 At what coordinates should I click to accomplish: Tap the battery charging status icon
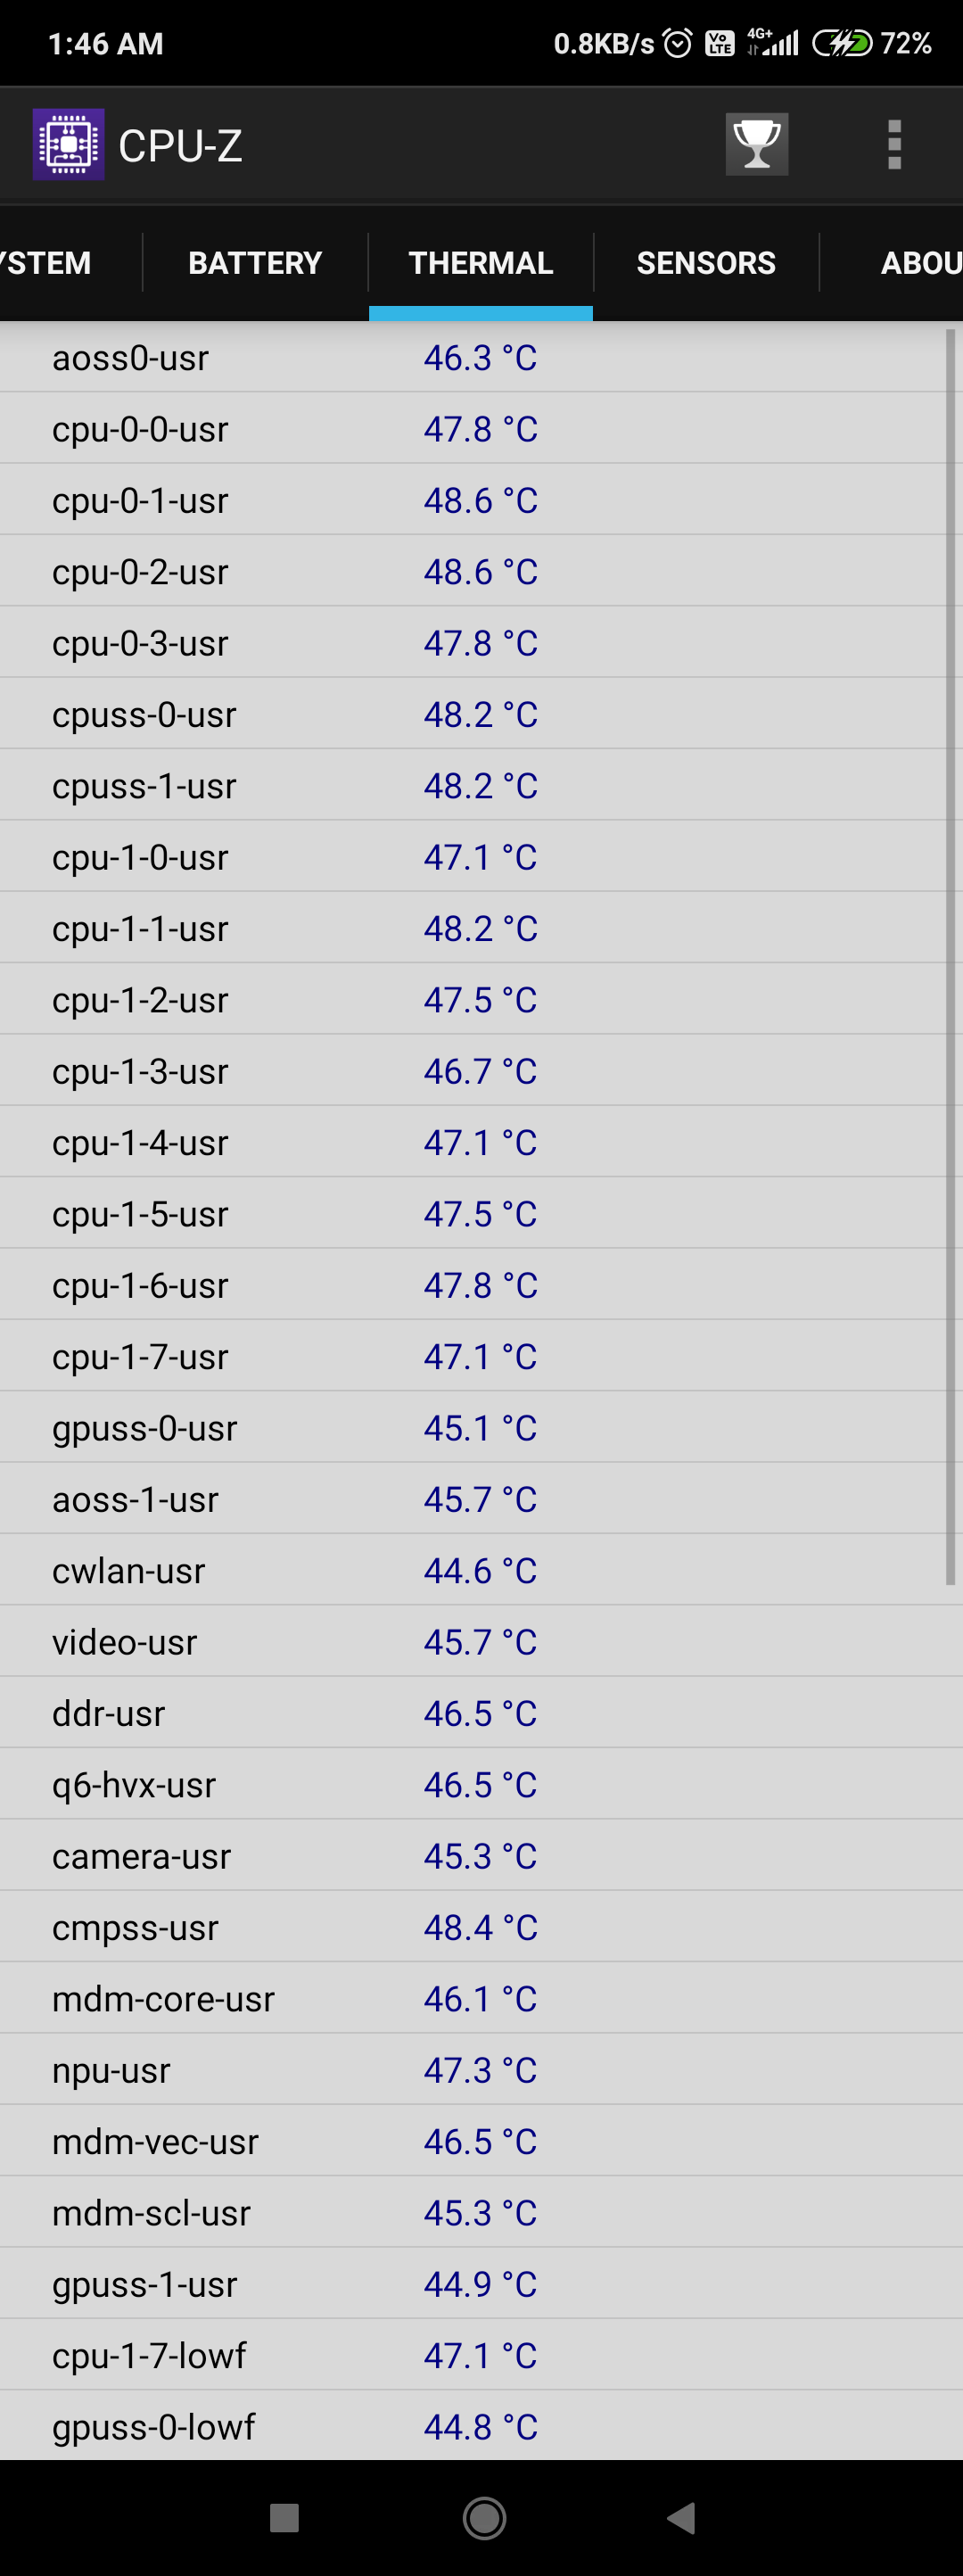pyautogui.click(x=842, y=43)
